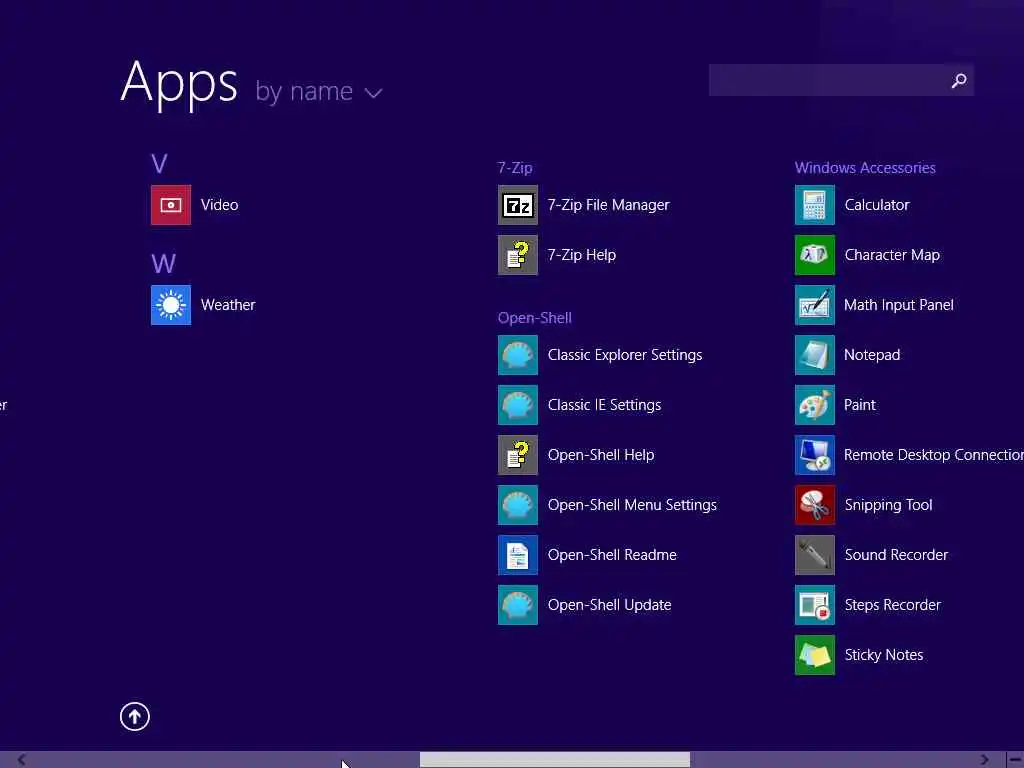Click the '7-Zip Help' label
The image size is (1024, 768).
pos(582,255)
